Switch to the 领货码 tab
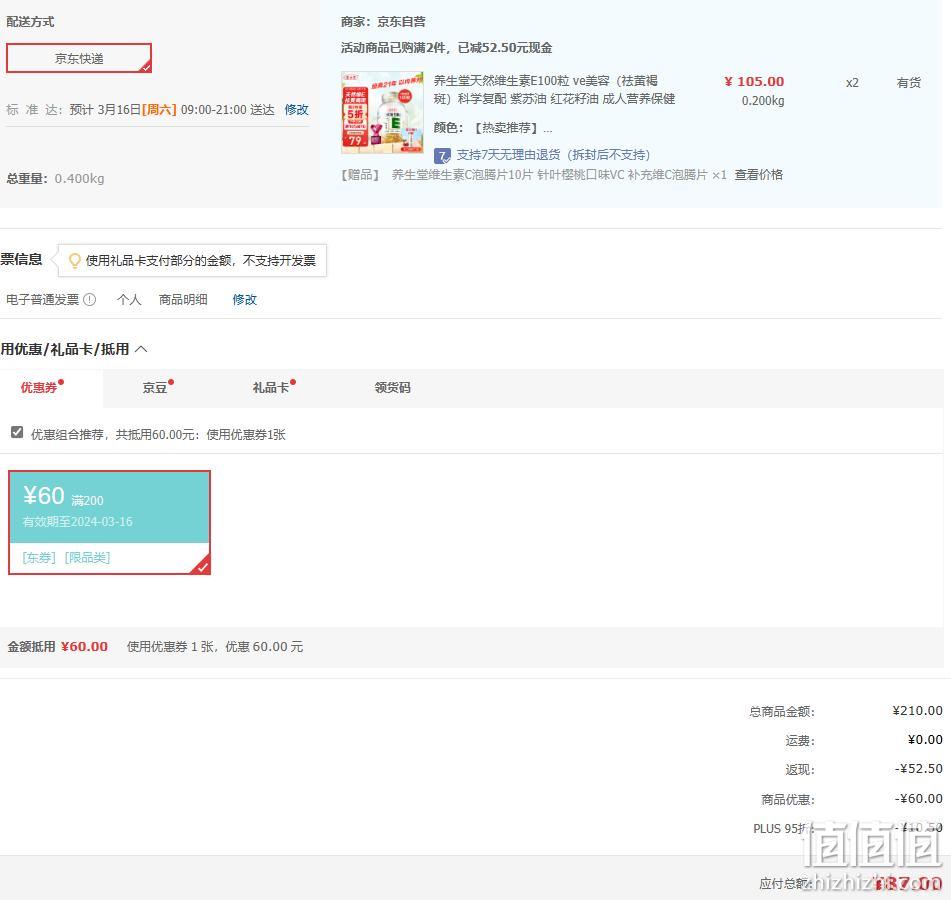Image resolution: width=951 pixels, height=900 pixels. [392, 388]
